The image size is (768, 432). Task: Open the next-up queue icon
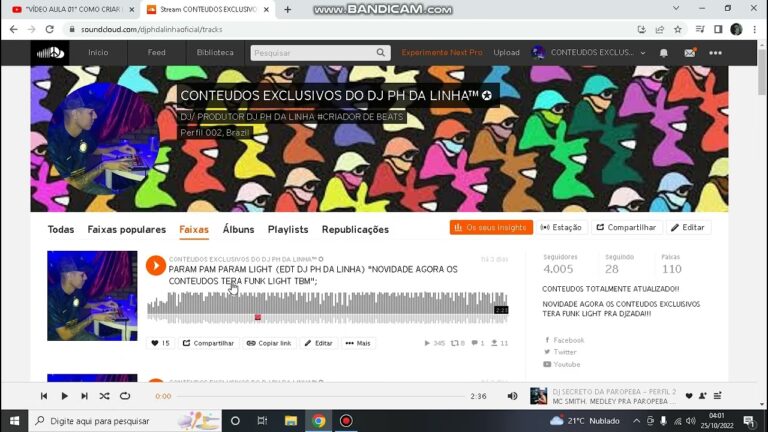(x=718, y=396)
